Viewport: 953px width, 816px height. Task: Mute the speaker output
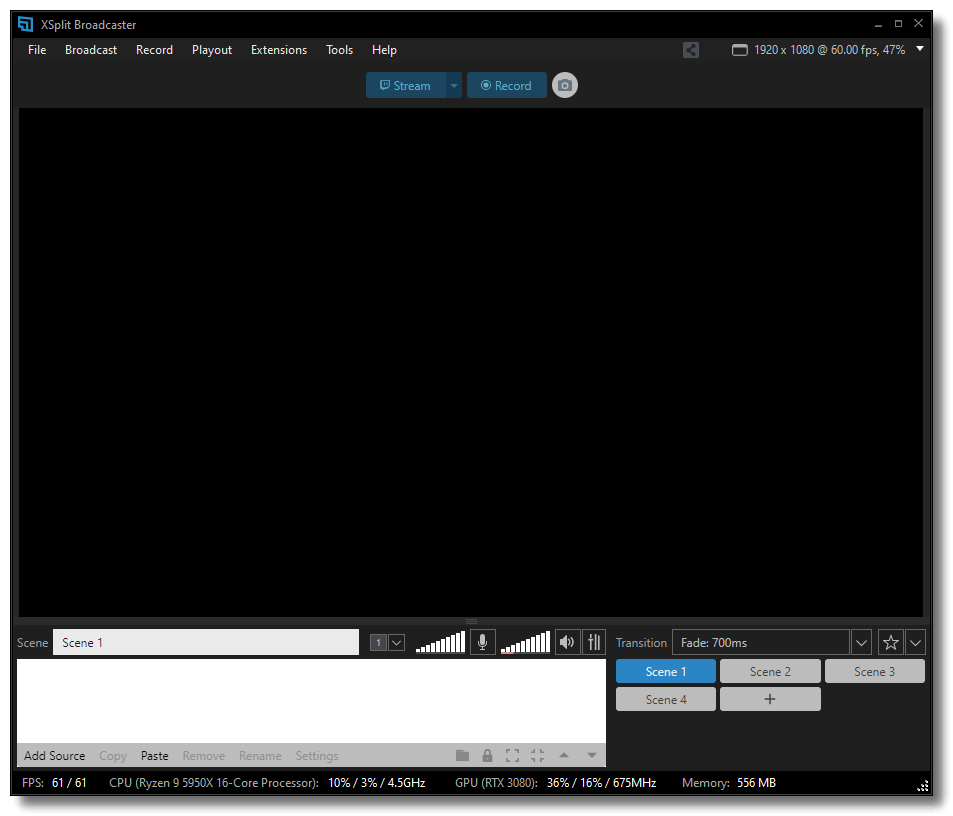pos(567,641)
